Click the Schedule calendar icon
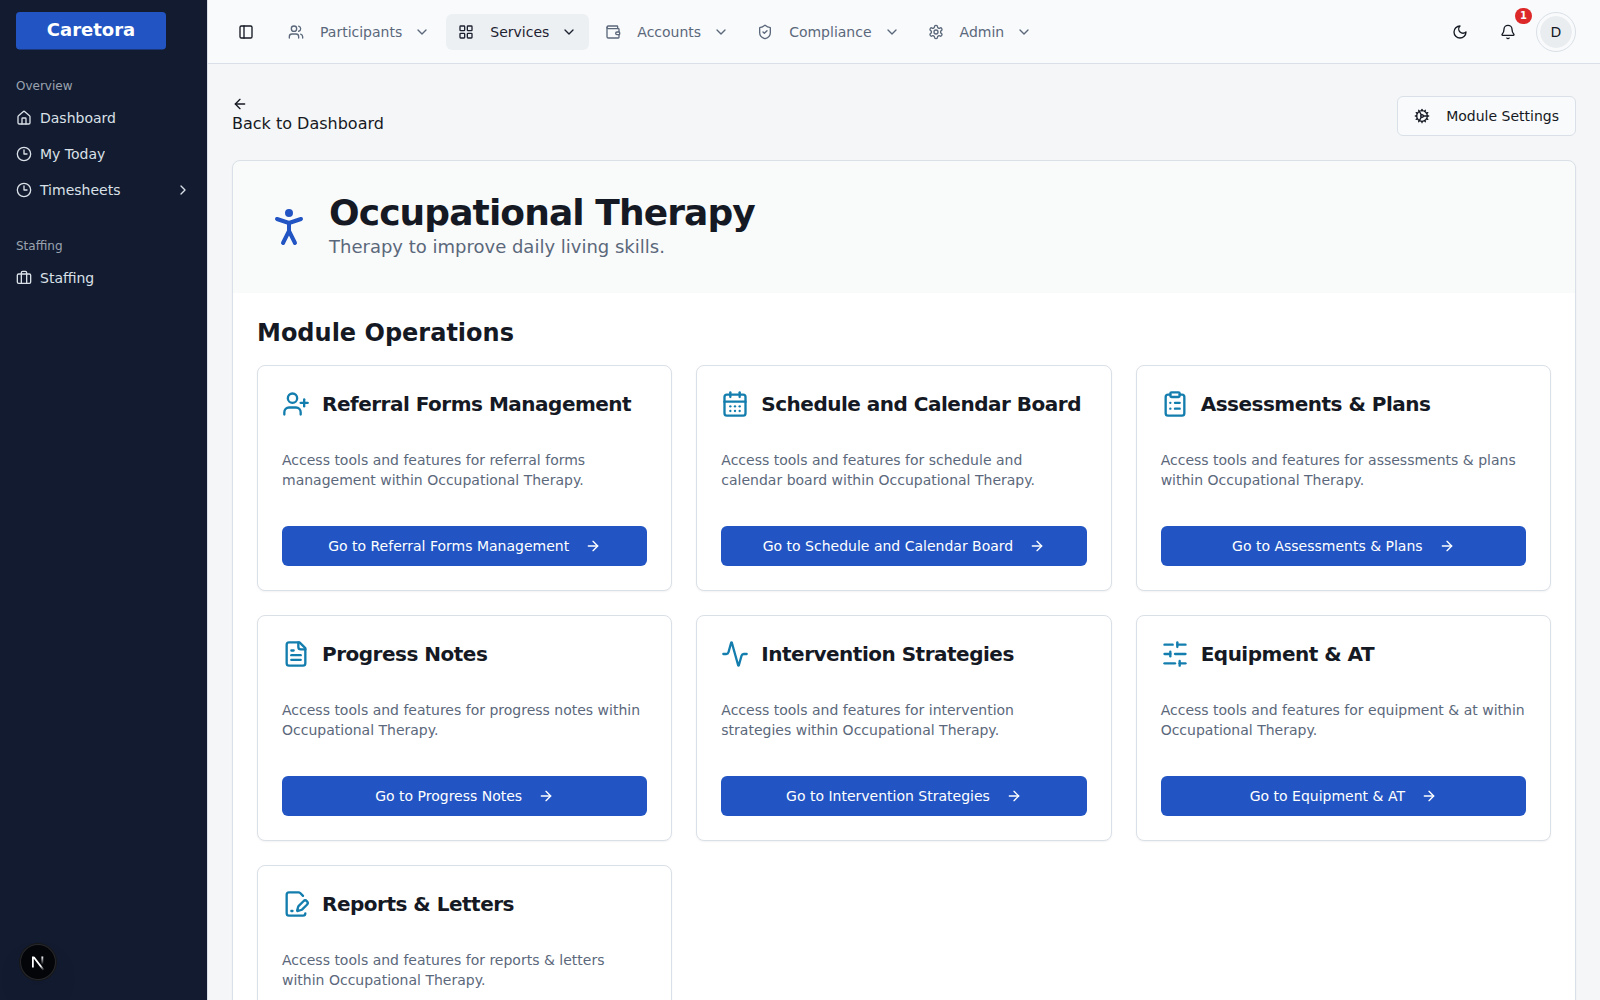Viewport: 1600px width, 1000px height. (735, 404)
